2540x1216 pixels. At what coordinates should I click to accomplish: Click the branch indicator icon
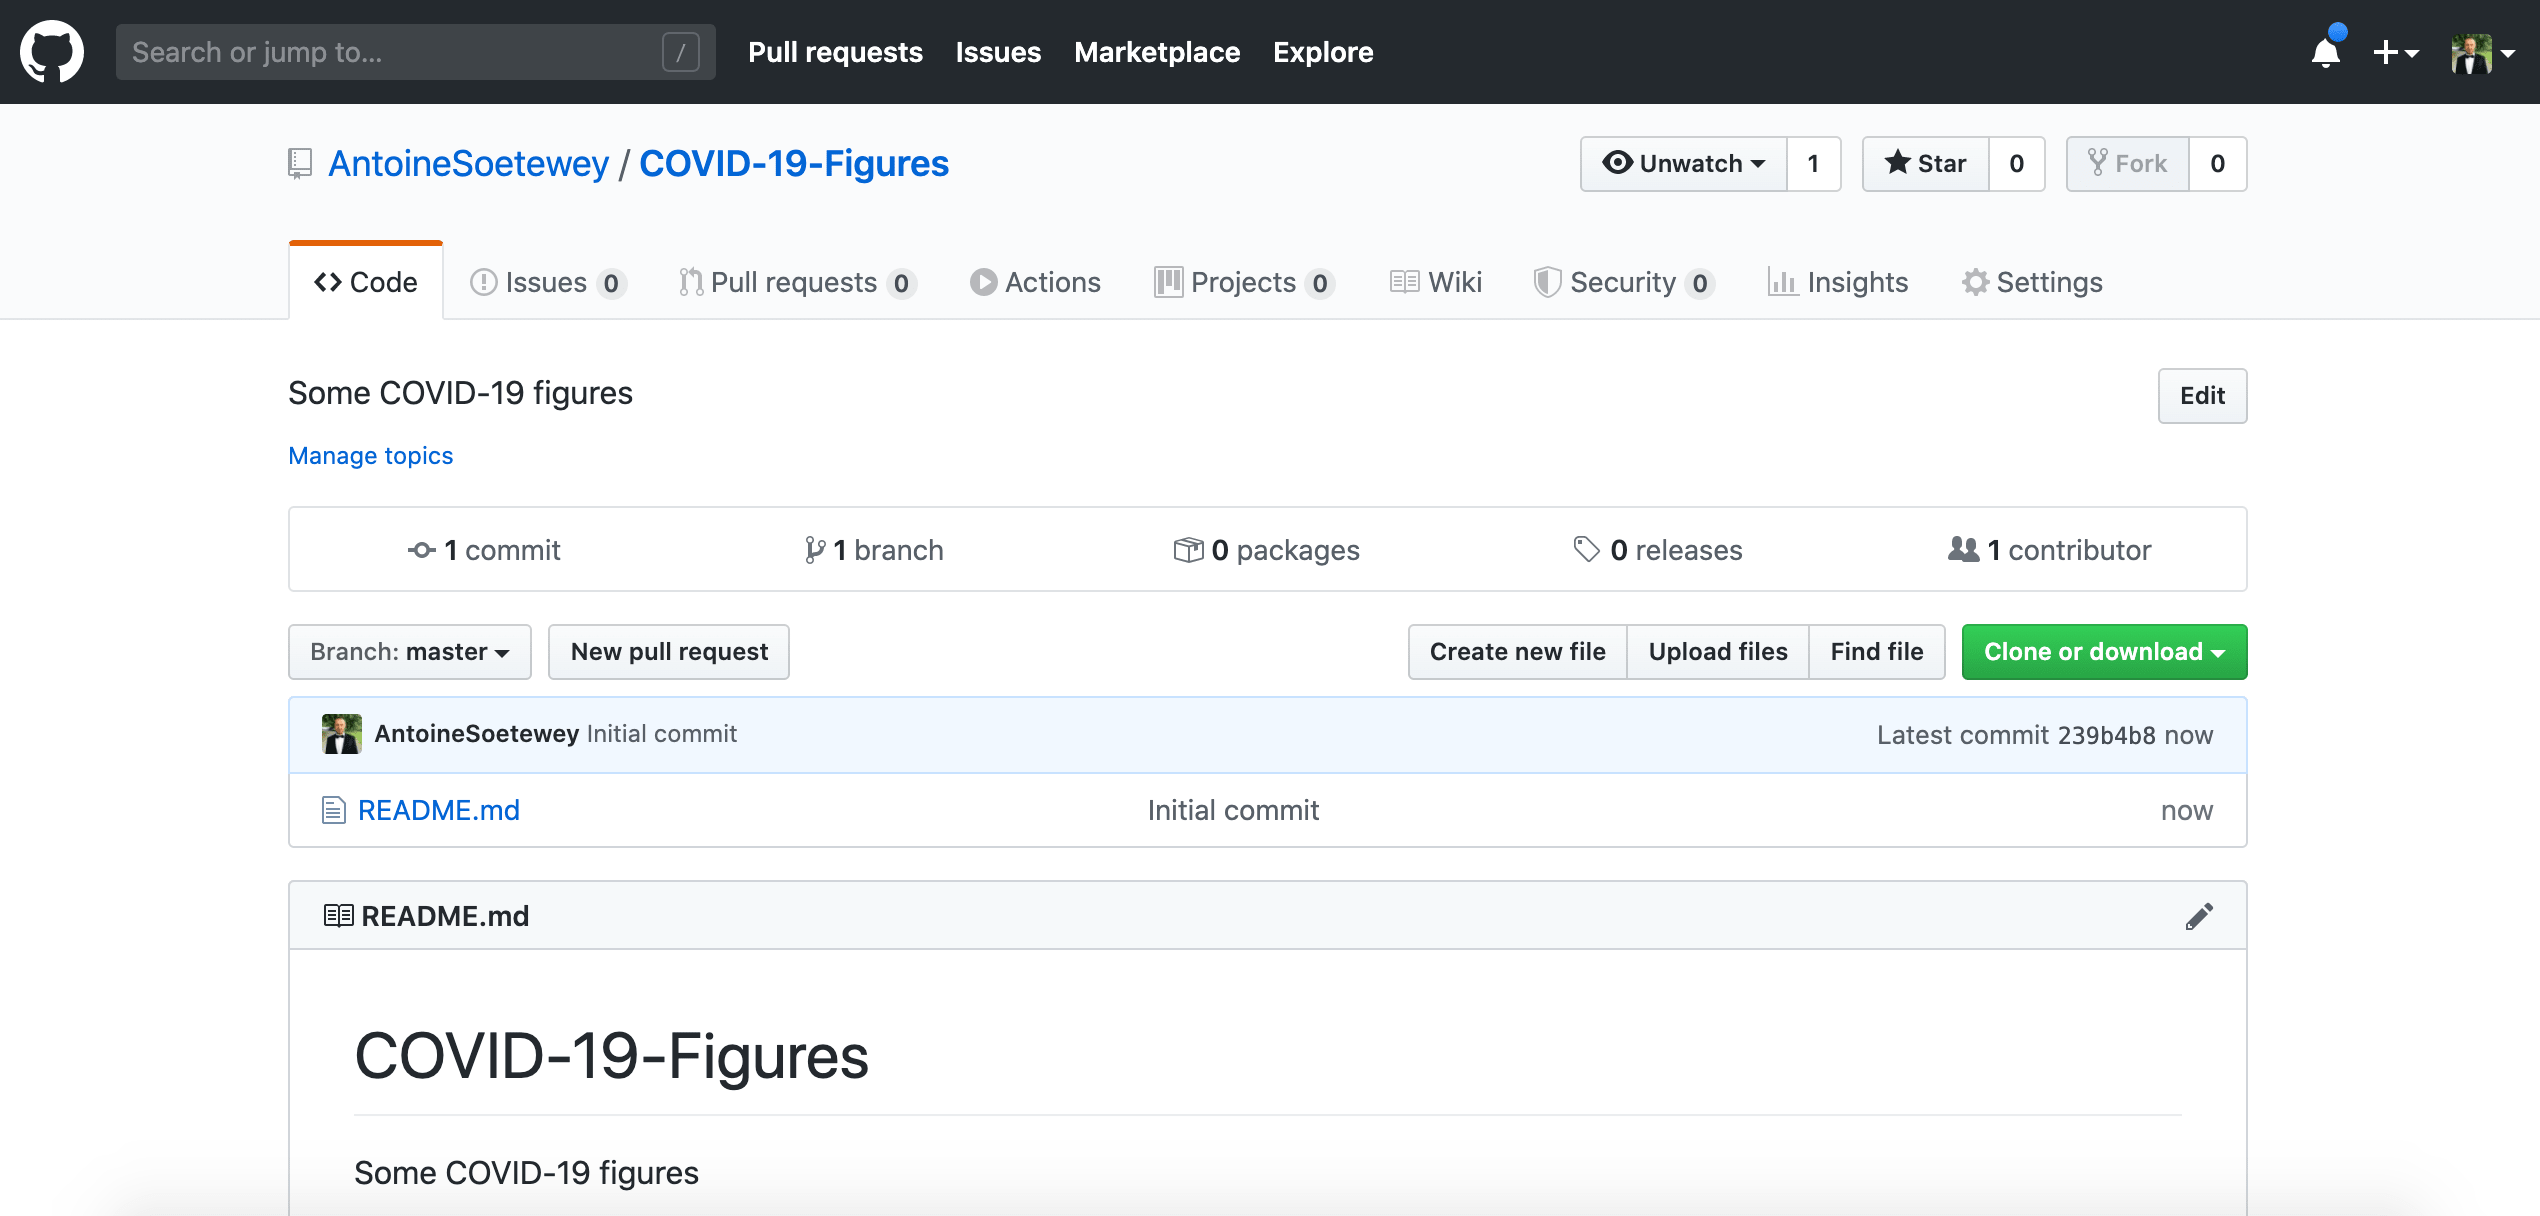(x=812, y=549)
